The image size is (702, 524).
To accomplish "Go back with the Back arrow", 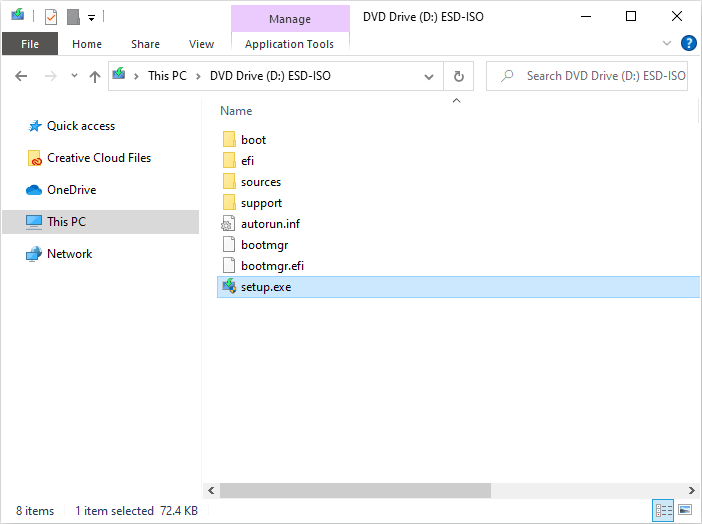I will (x=21, y=76).
